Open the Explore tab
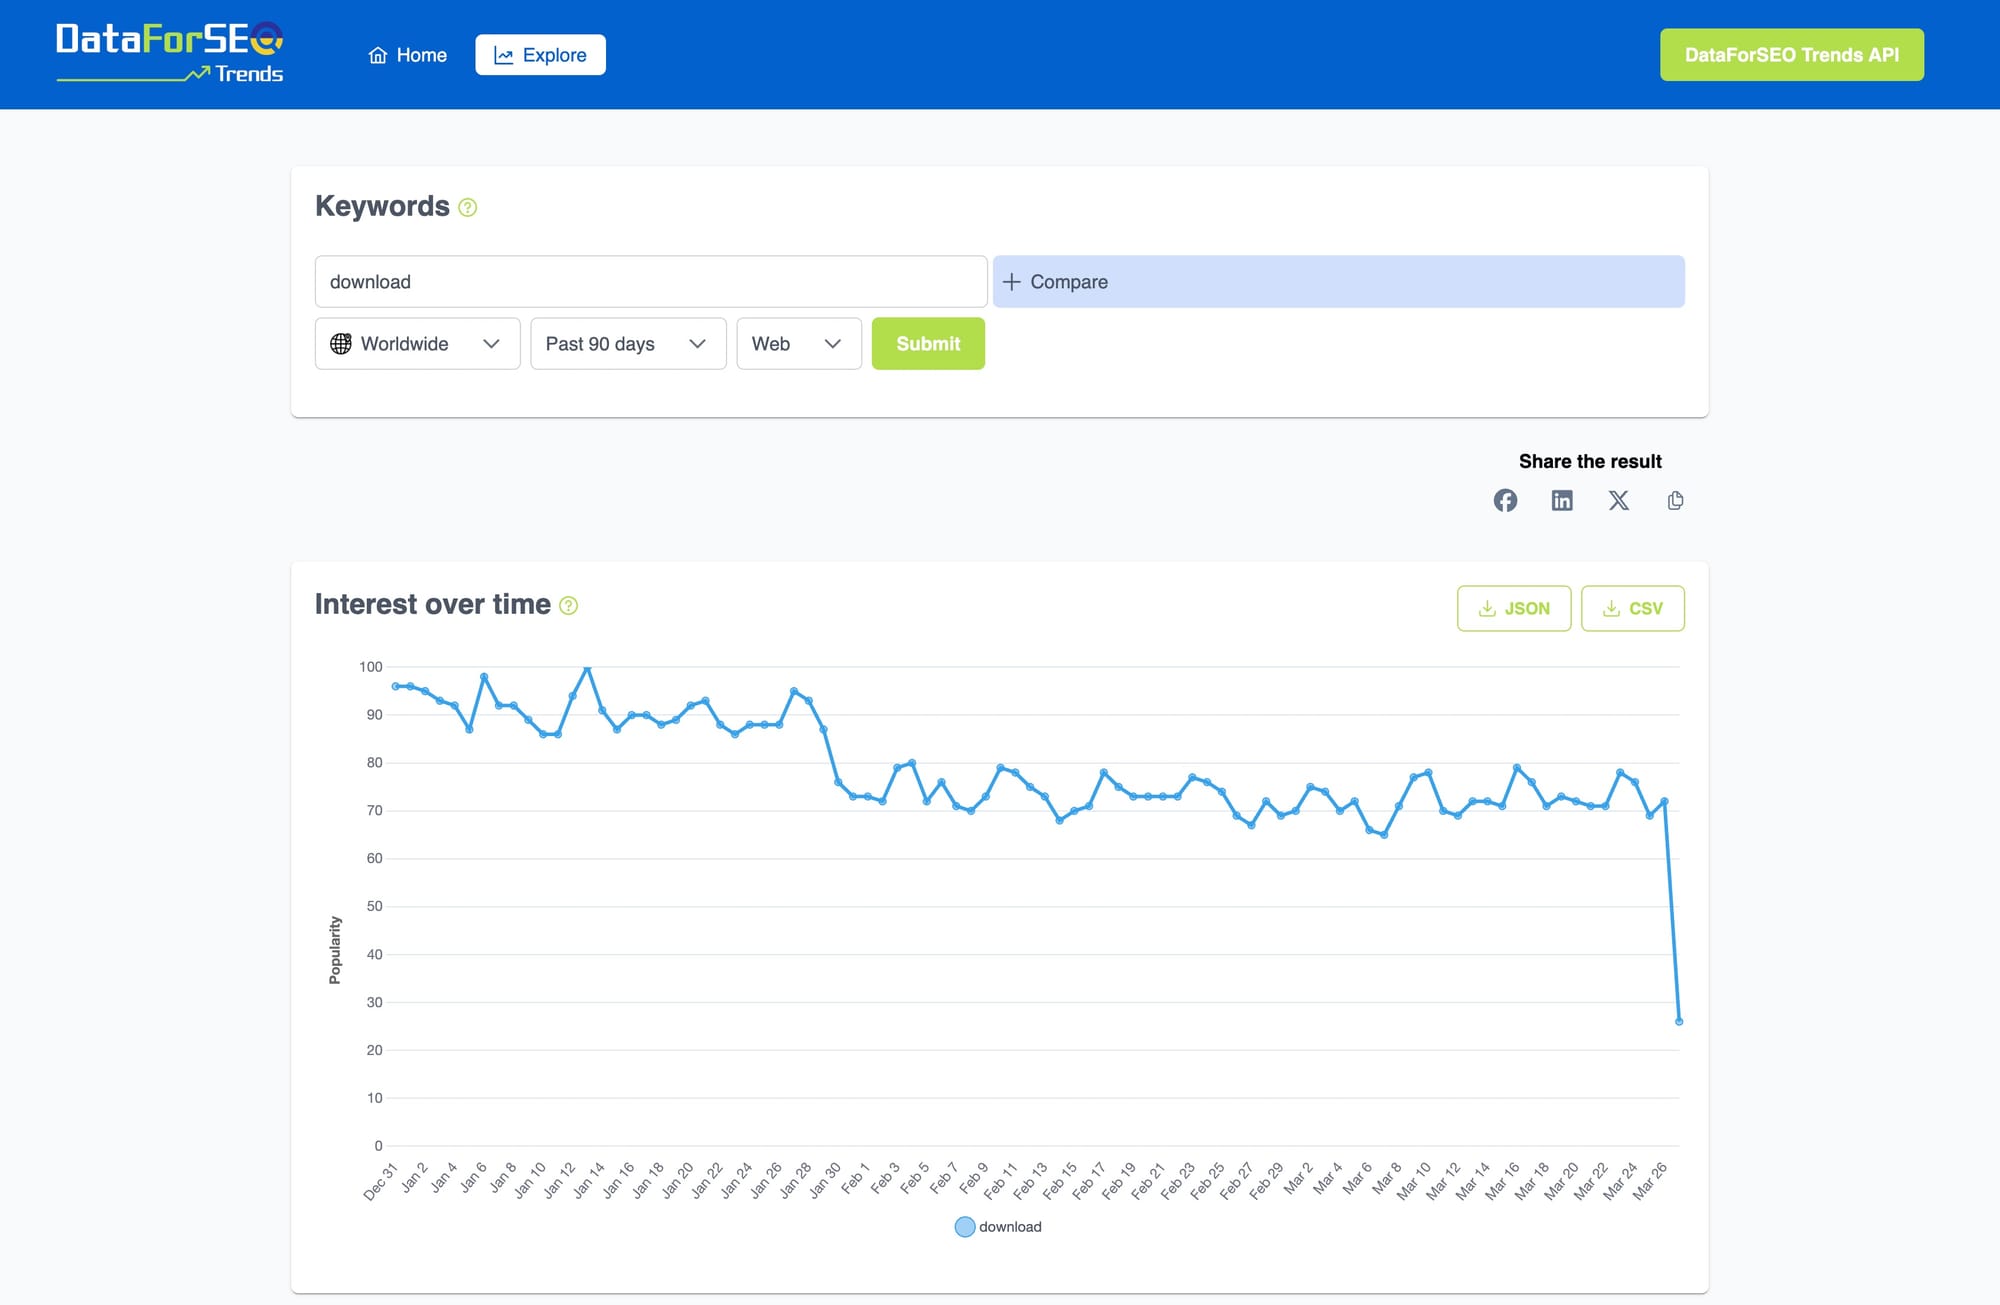This screenshot has height=1305, width=2000. [x=540, y=55]
